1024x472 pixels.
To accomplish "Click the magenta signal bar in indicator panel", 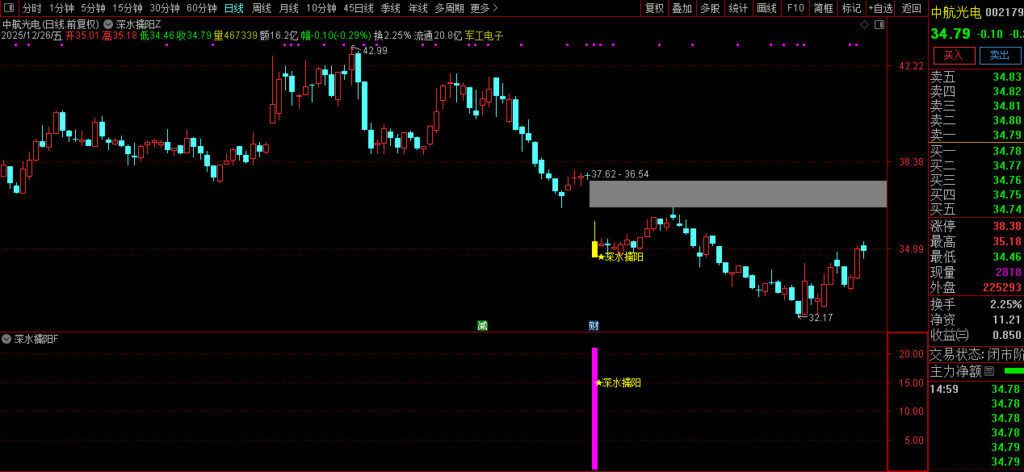I will click(595, 408).
